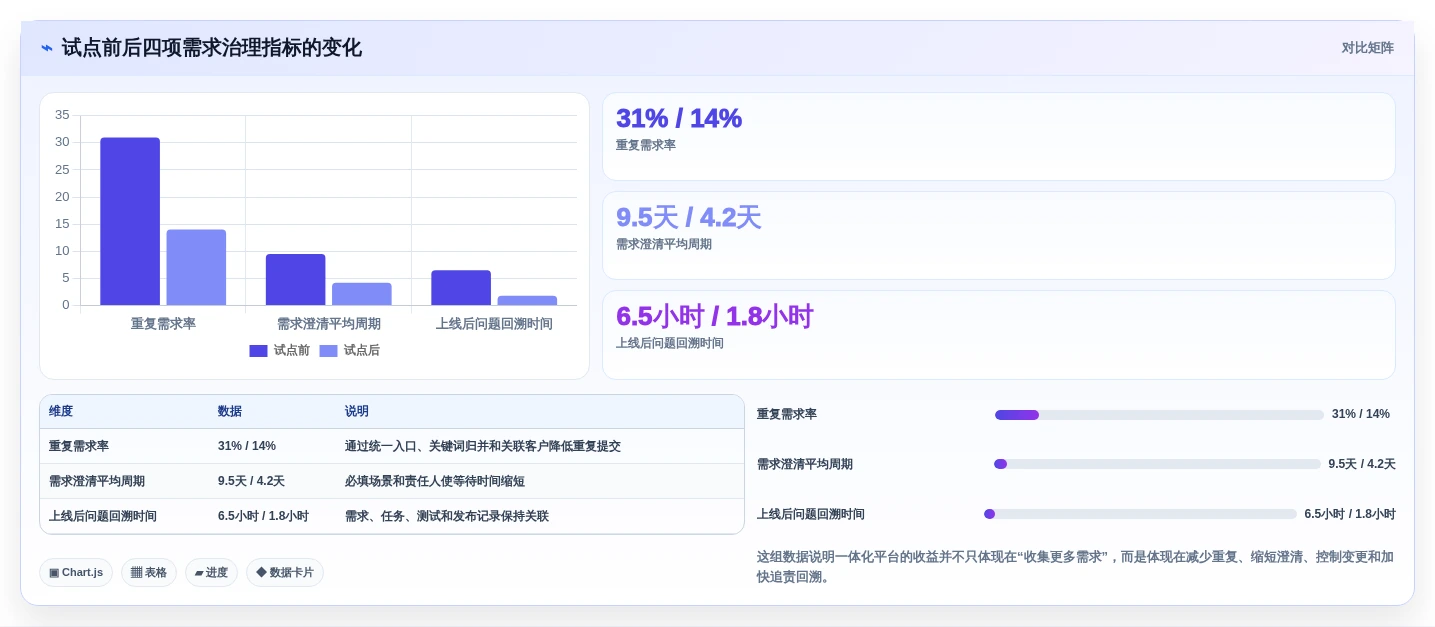Select the 9.5天 / 4.2天 data card value

coord(688,217)
